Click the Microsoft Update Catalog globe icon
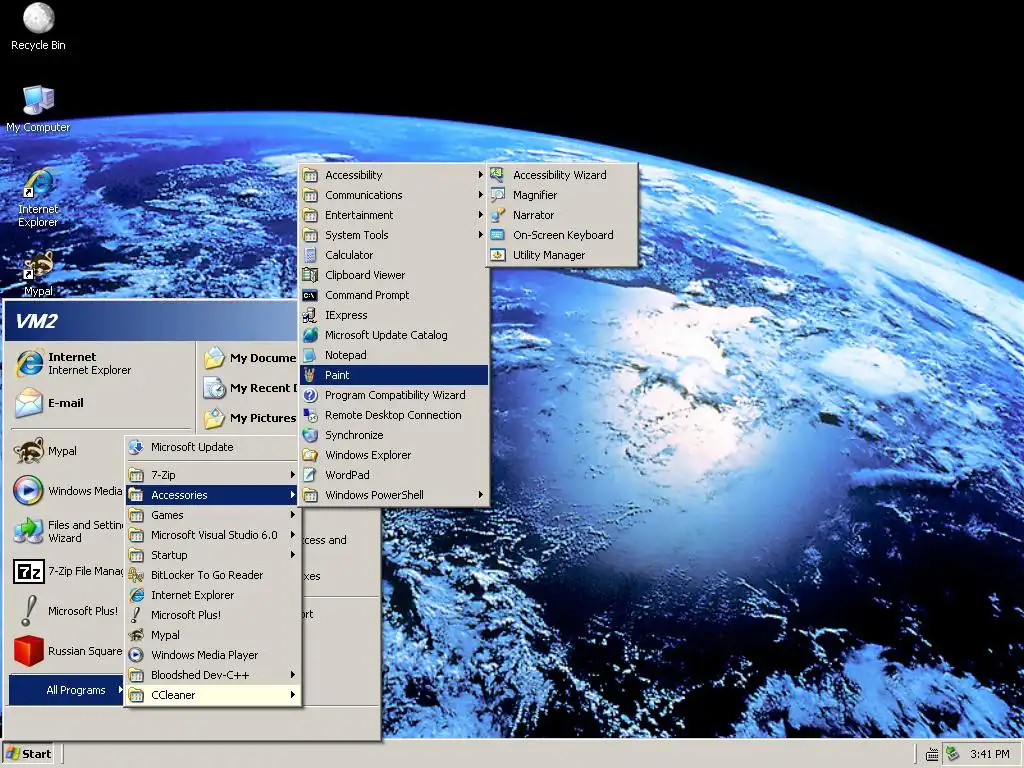The height and width of the screenshot is (768, 1024). tap(310, 335)
